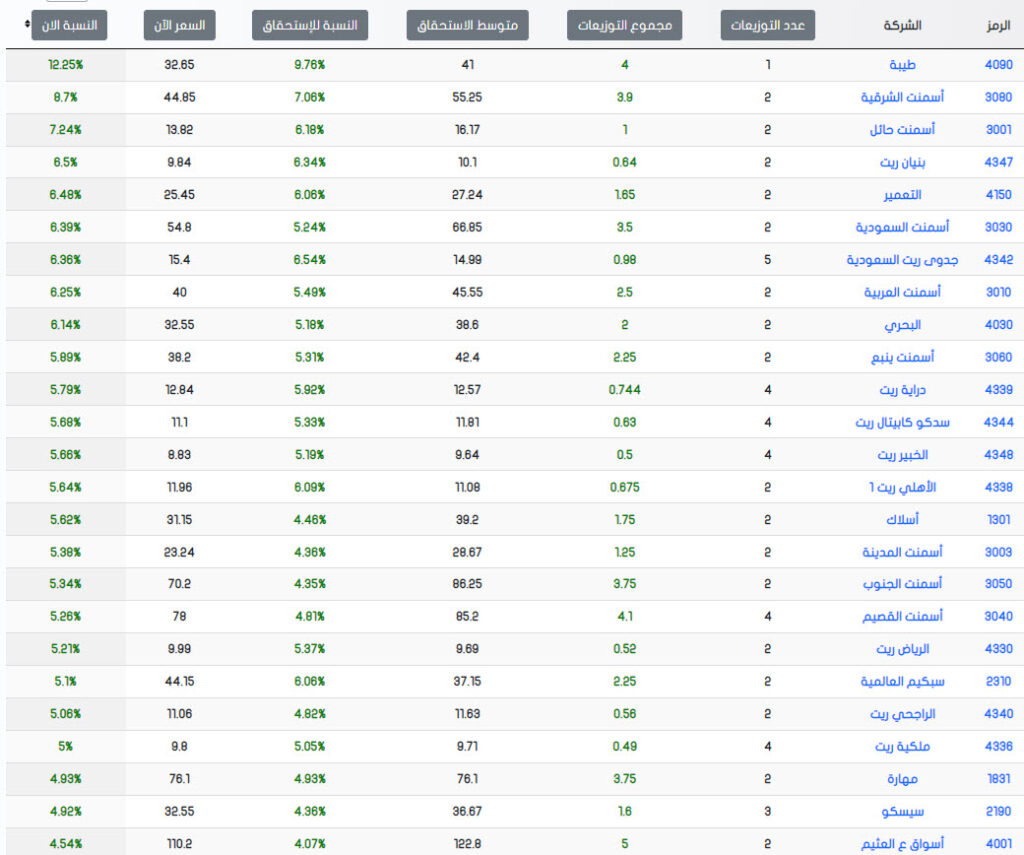Image resolution: width=1024 pixels, height=855 pixels.
Task: Open symbol link 4347
Action: coord(999,162)
